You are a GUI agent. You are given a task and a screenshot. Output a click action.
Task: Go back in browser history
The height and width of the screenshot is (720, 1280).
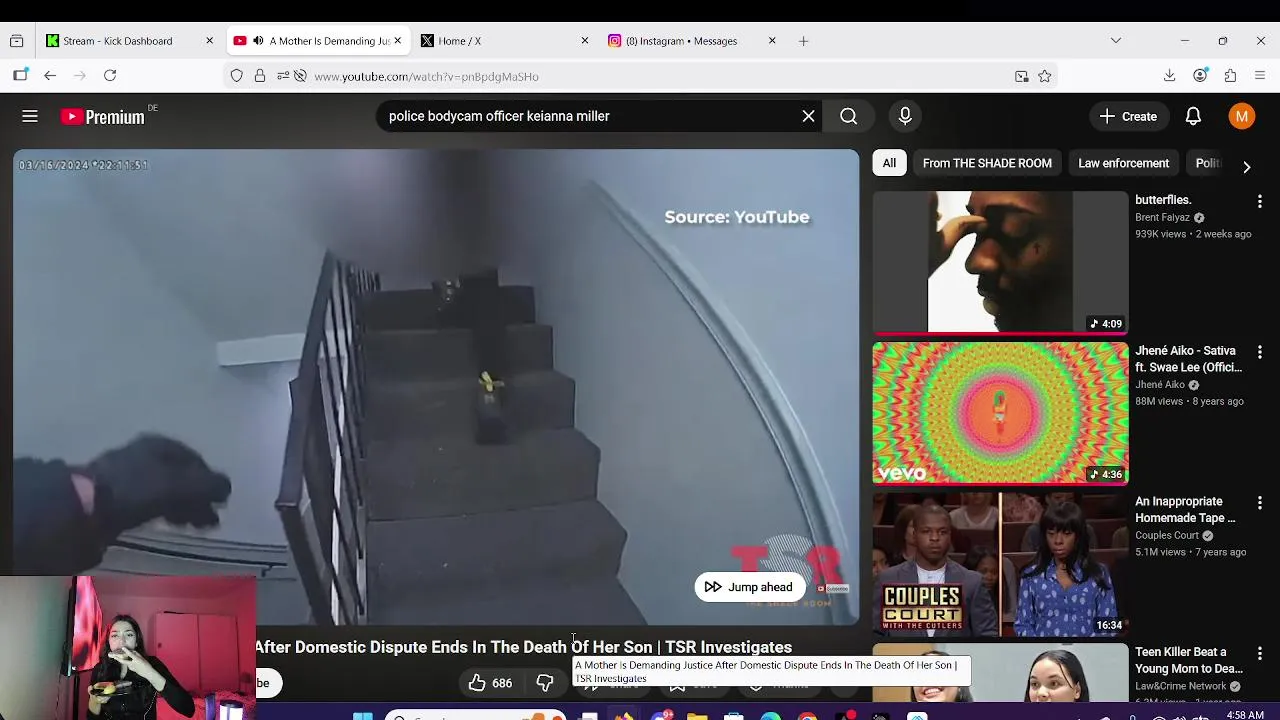(50, 75)
